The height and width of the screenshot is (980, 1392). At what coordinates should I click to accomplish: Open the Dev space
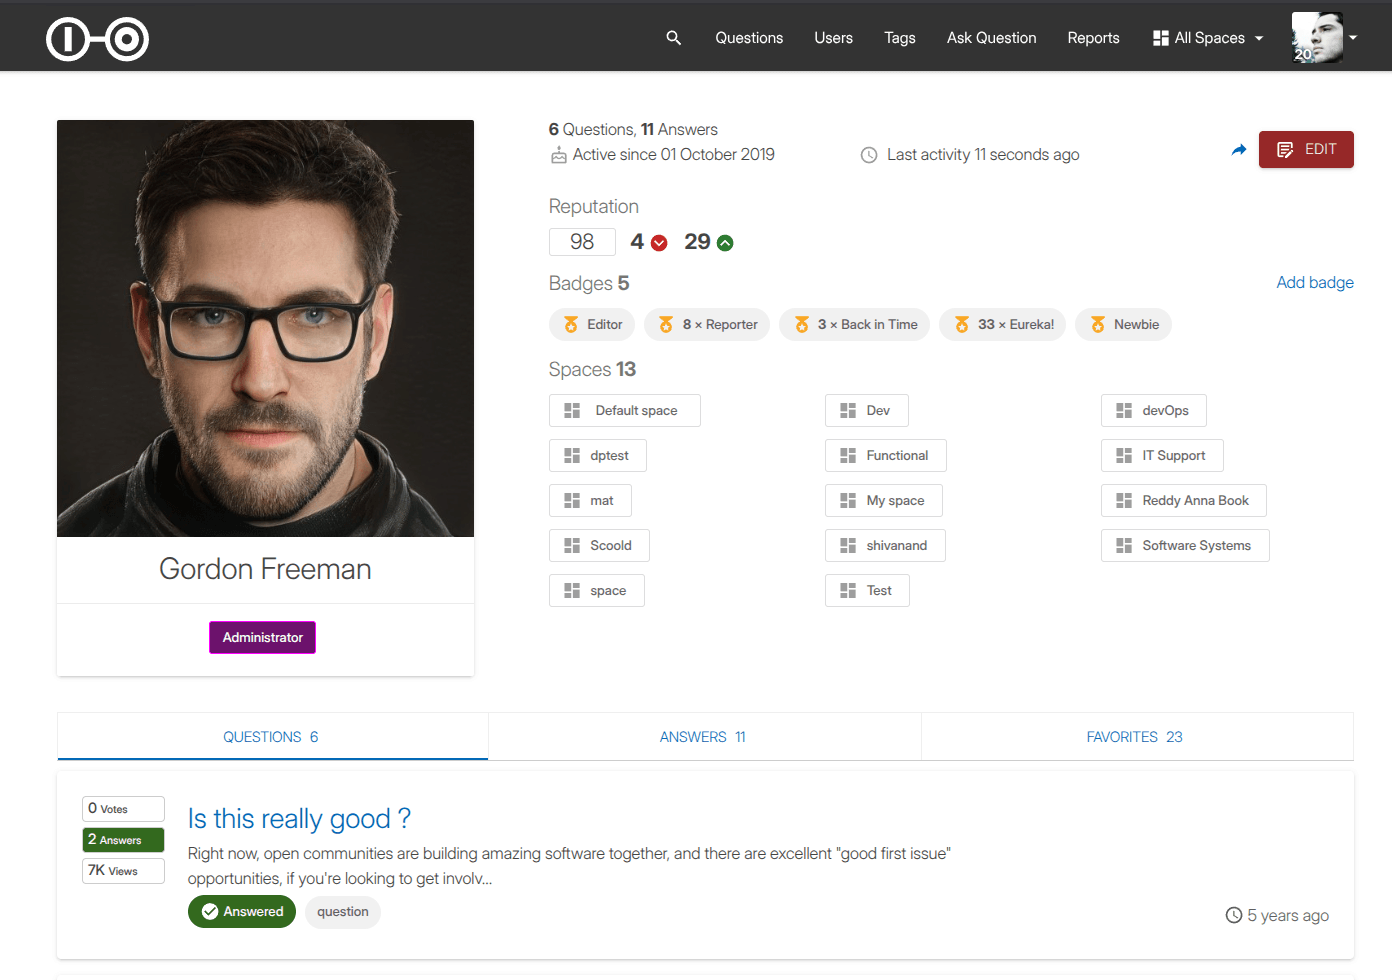(x=867, y=411)
